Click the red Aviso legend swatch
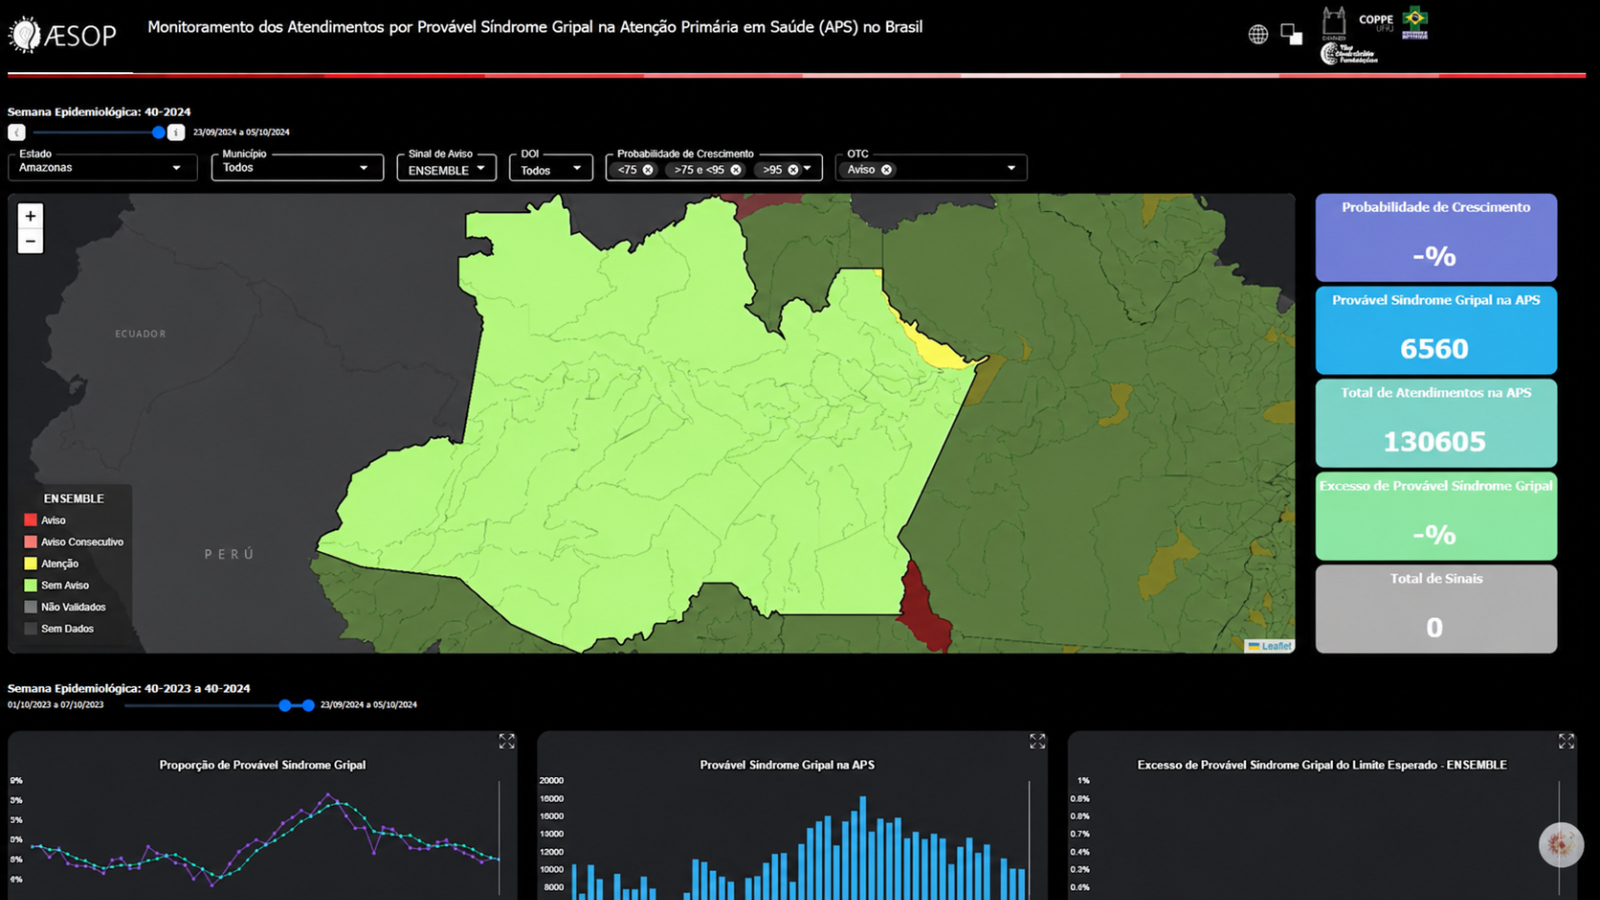This screenshot has width=1600, height=900. (x=31, y=520)
